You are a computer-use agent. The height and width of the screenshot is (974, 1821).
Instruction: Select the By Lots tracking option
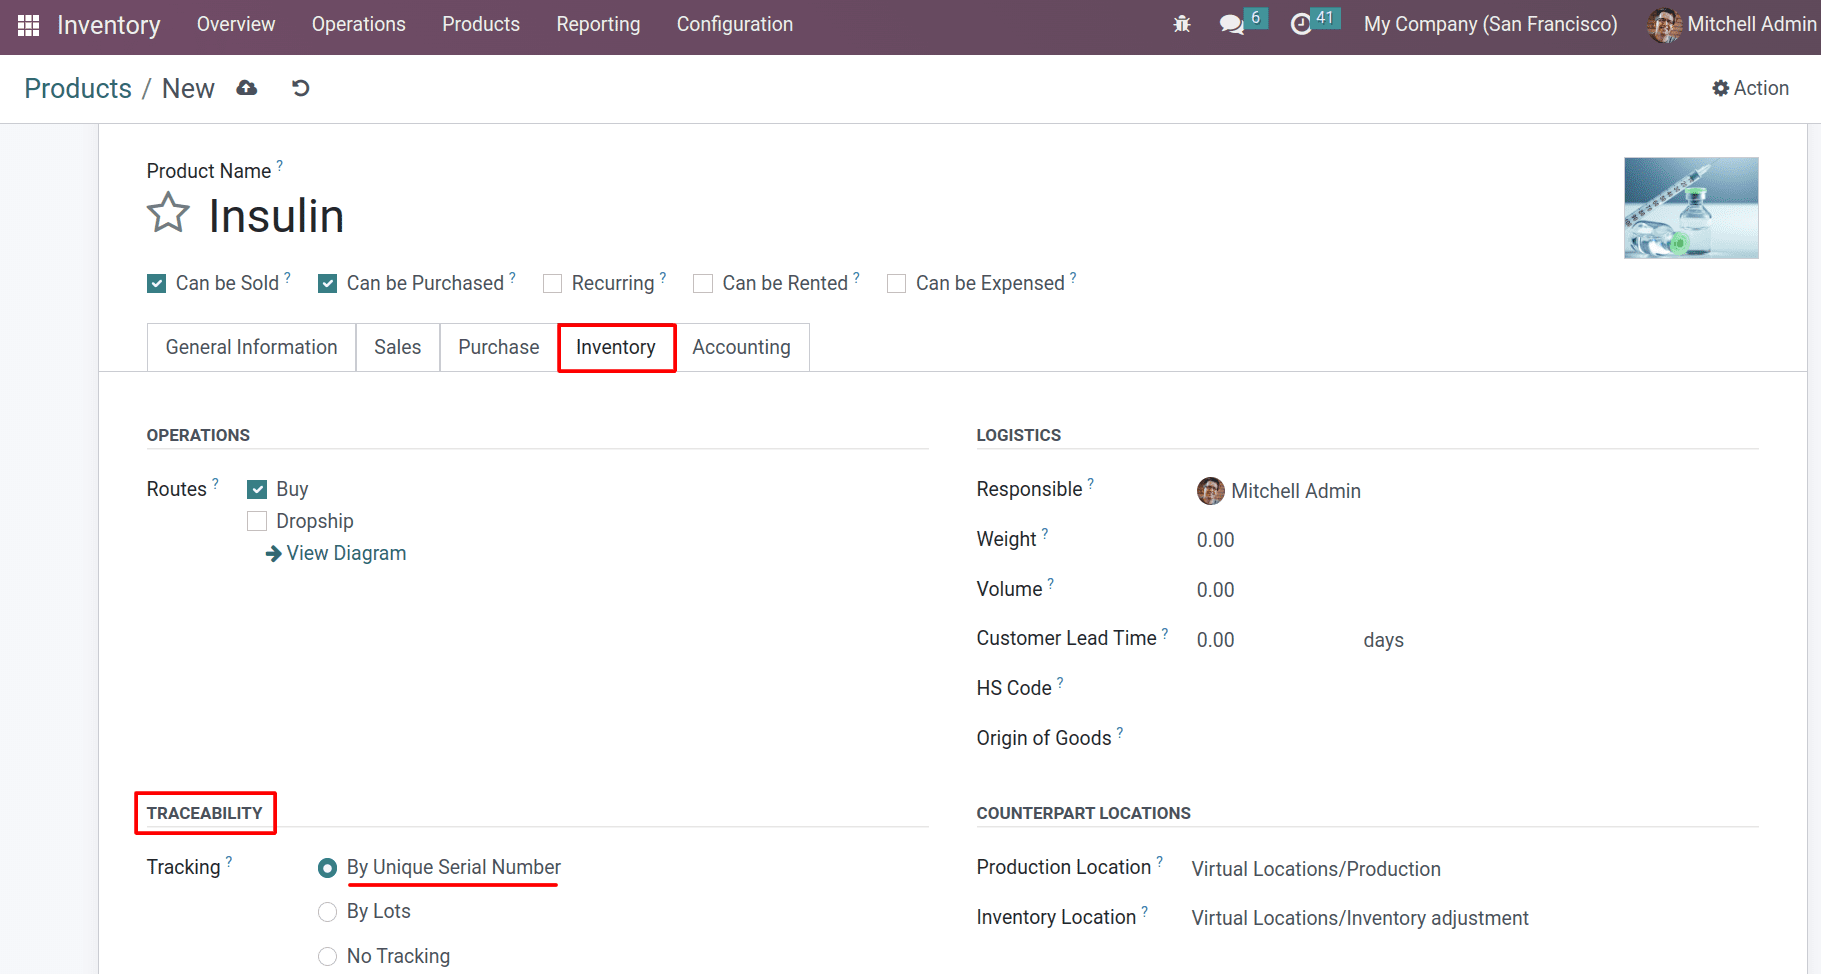pyautogui.click(x=327, y=912)
